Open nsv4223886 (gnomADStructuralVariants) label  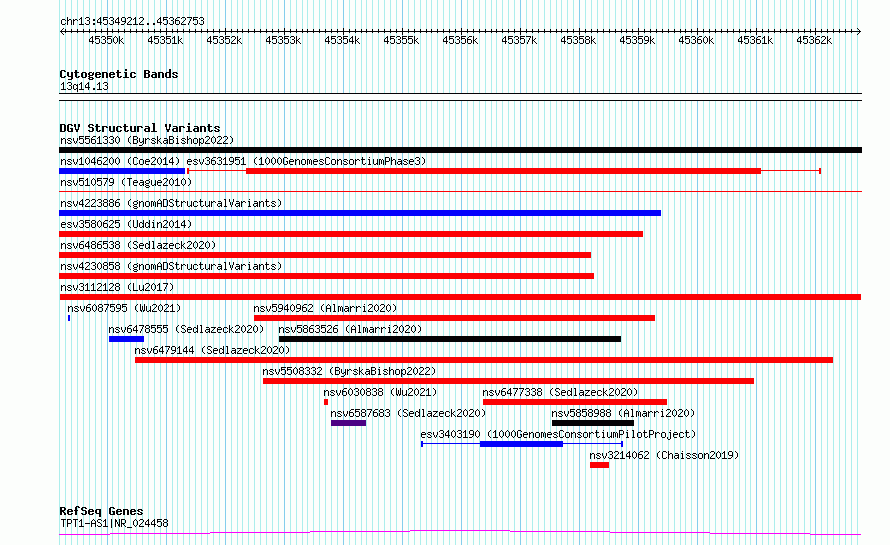click(171, 203)
